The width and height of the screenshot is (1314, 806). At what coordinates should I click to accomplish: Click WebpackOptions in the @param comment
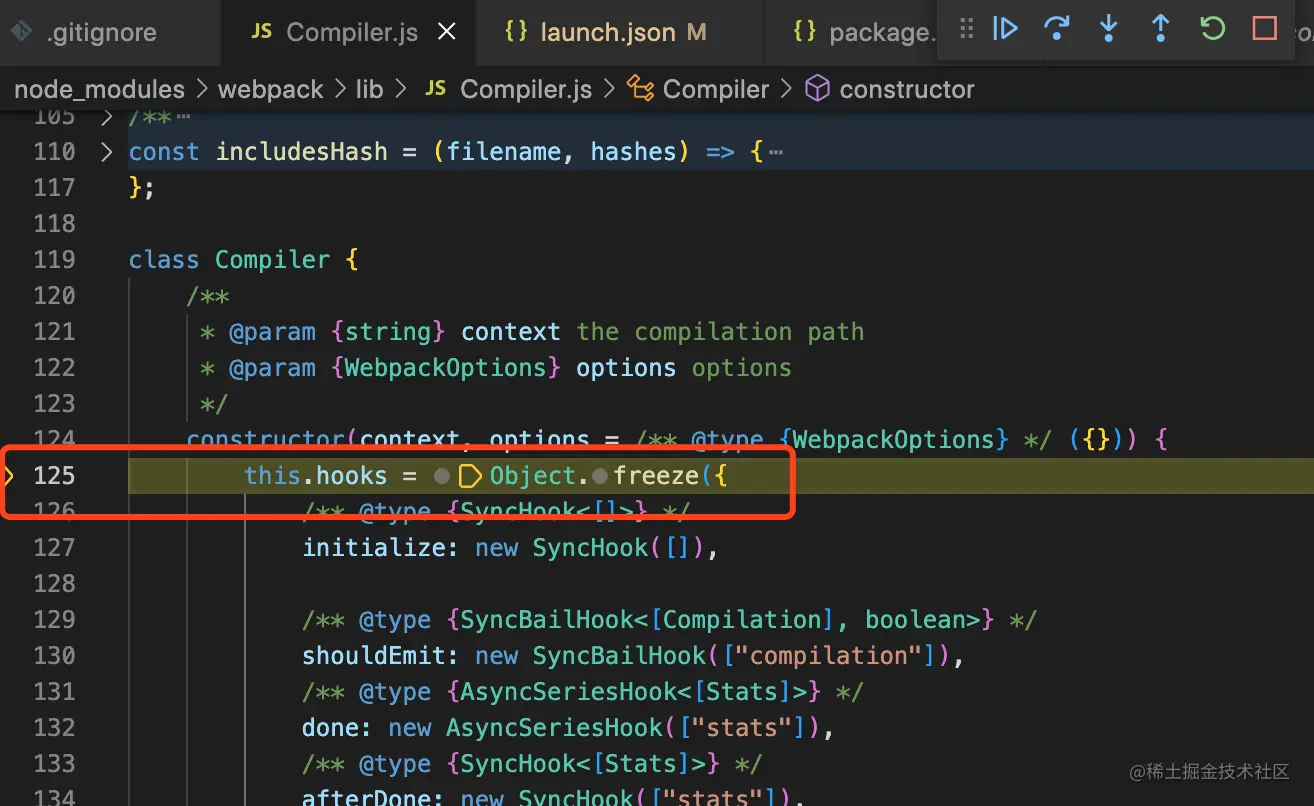click(446, 368)
